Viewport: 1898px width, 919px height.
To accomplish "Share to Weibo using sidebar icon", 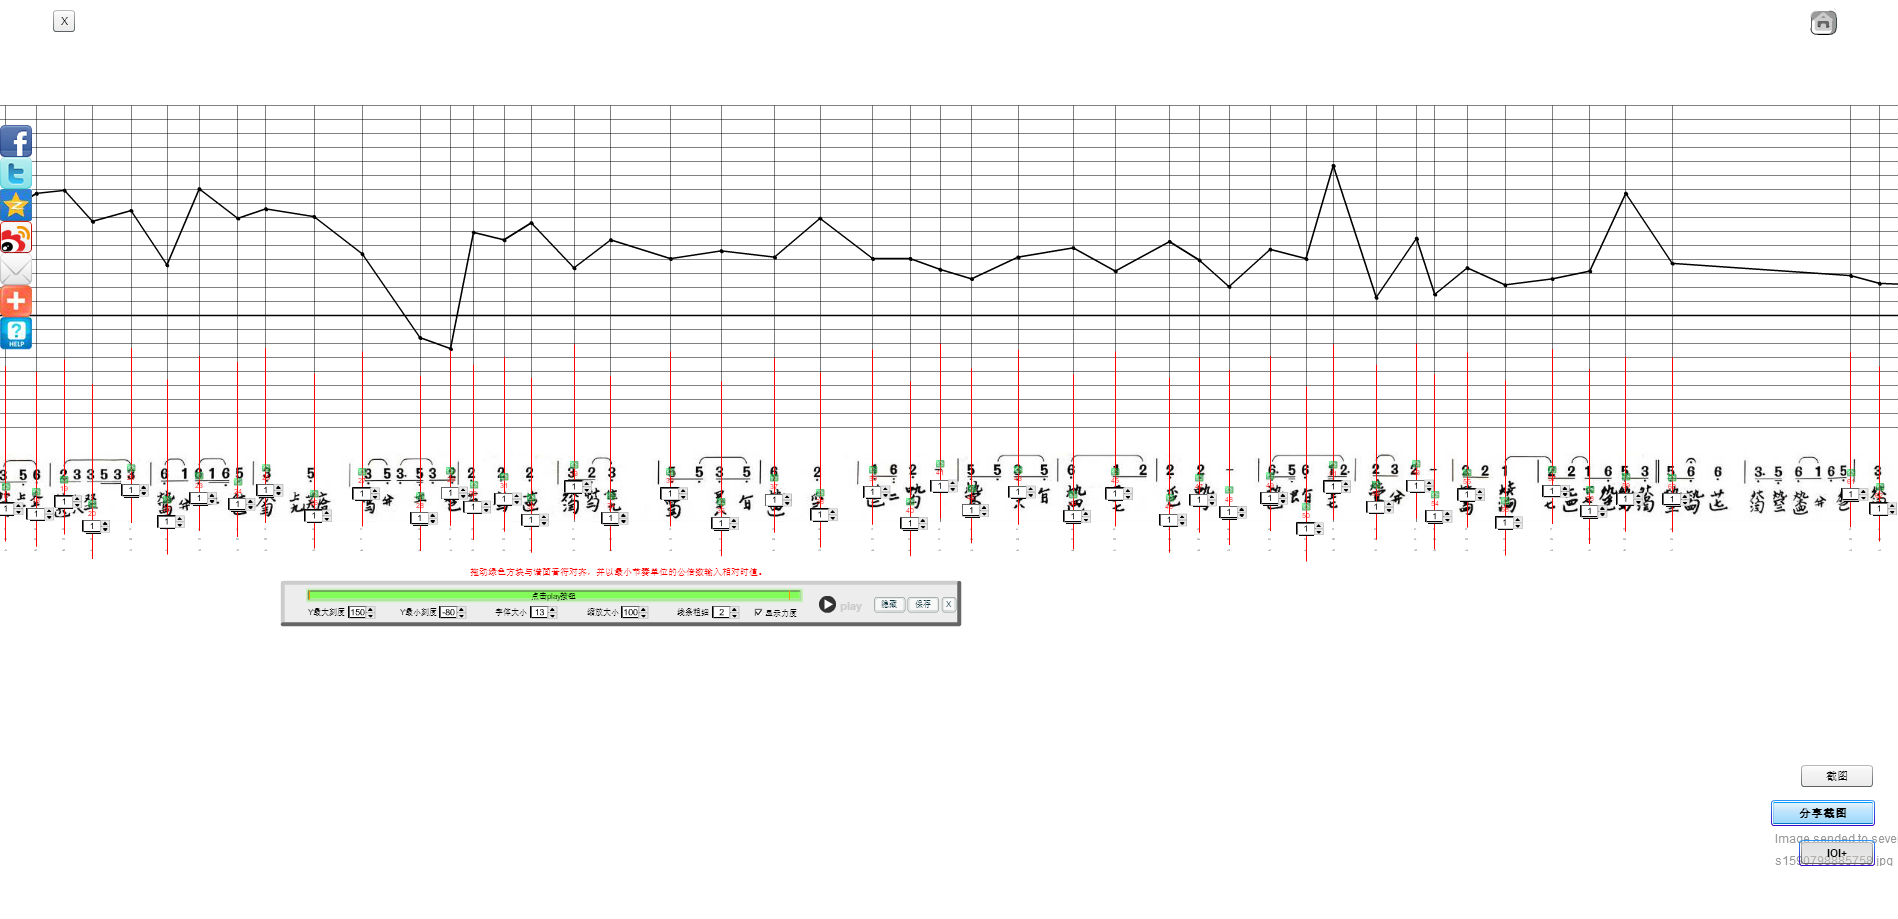I will 16,238.
